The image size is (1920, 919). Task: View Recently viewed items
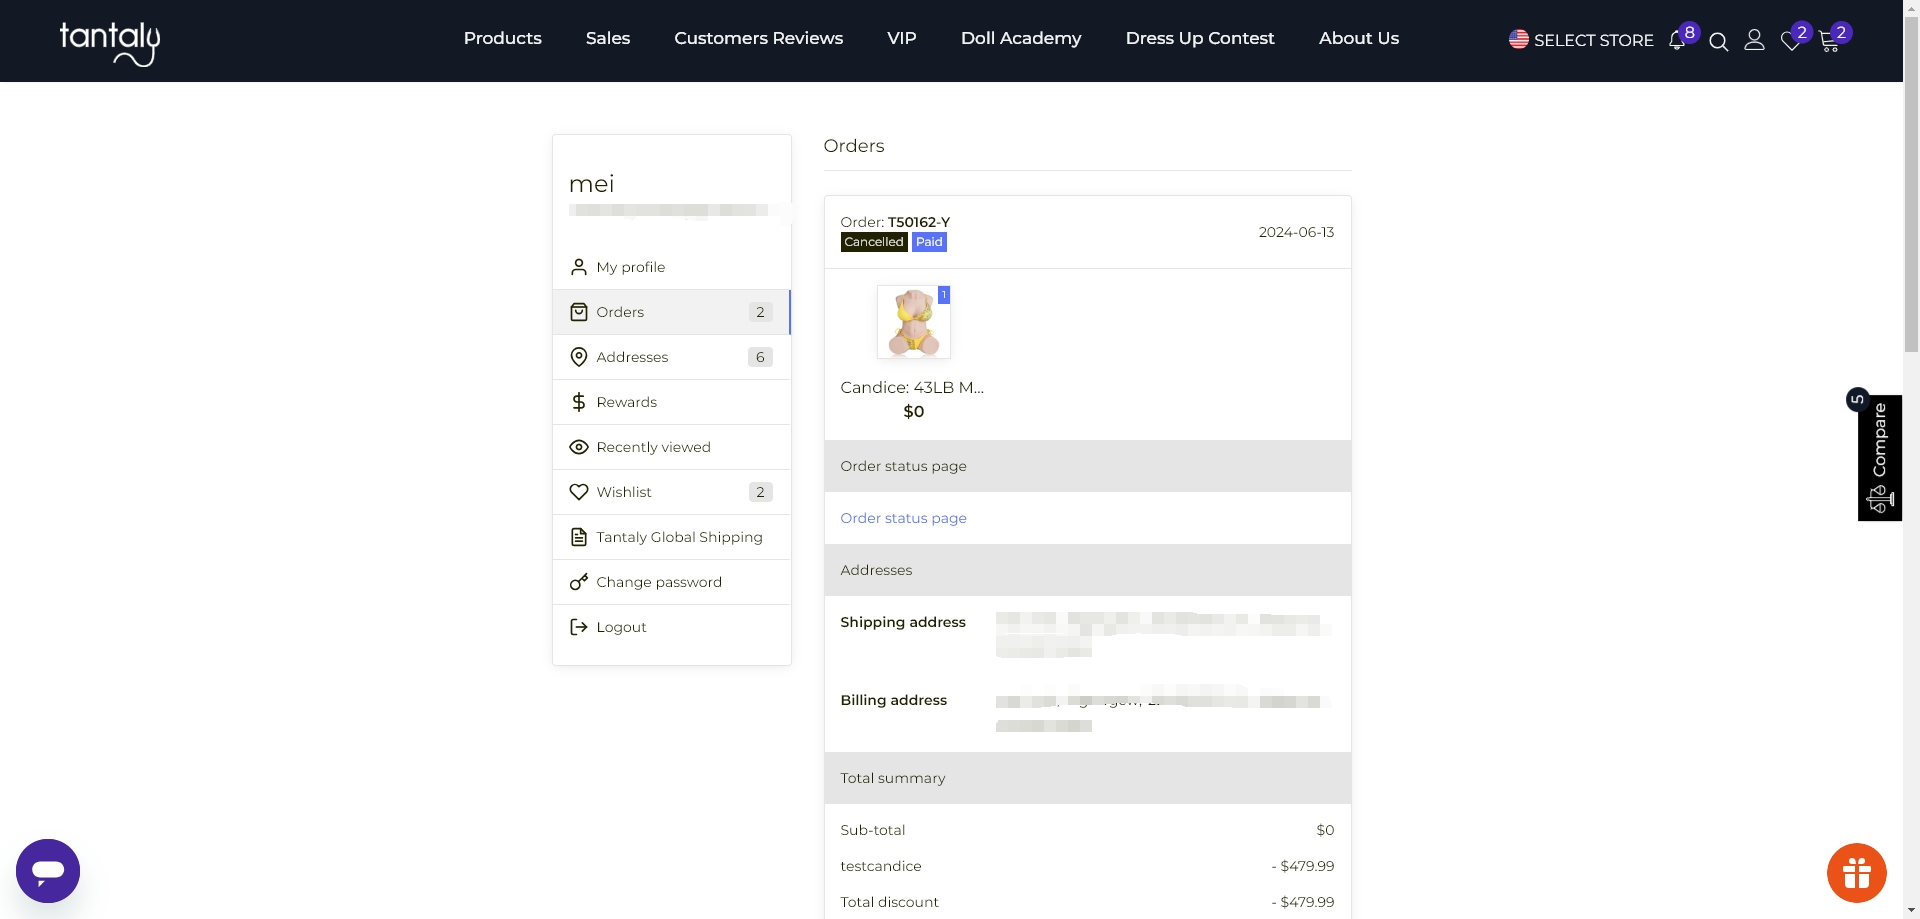click(x=672, y=447)
